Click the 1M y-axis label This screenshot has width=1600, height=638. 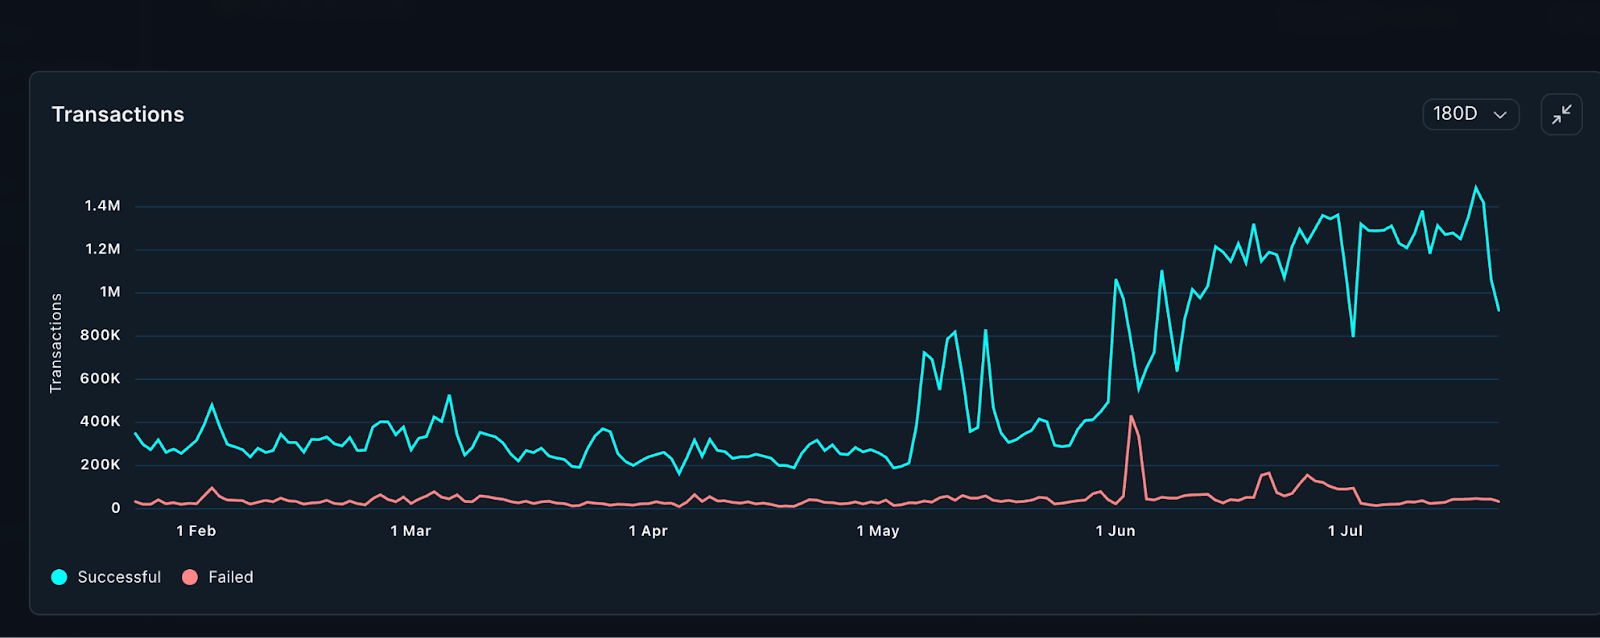(110, 292)
